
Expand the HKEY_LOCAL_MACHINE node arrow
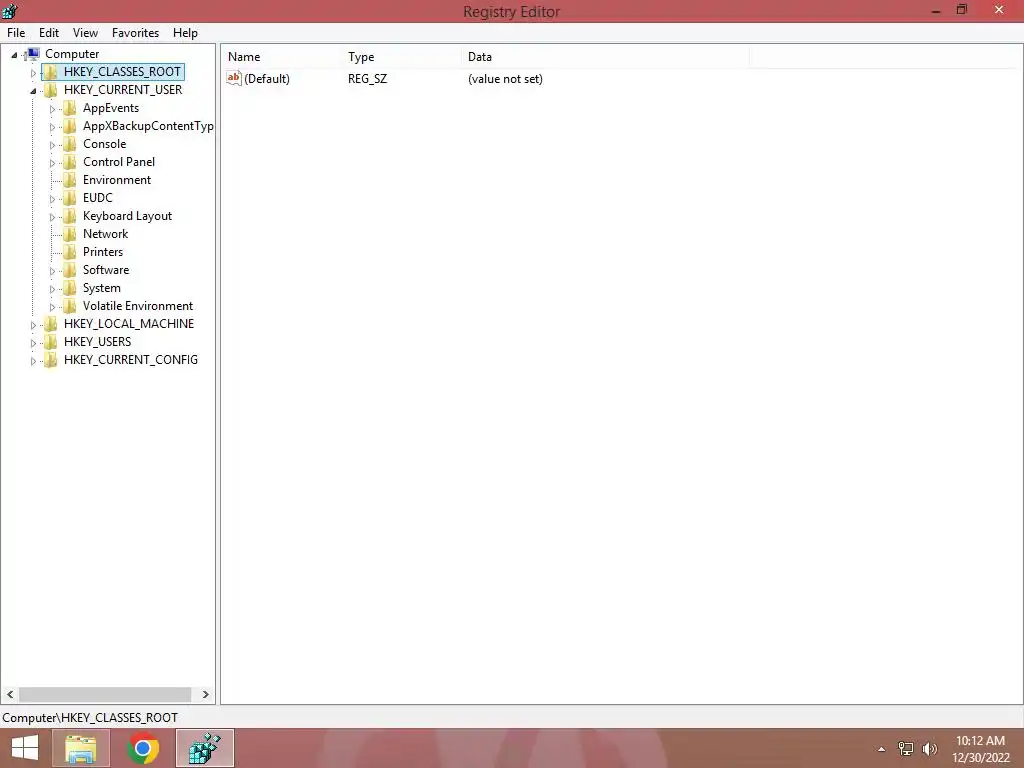click(33, 325)
